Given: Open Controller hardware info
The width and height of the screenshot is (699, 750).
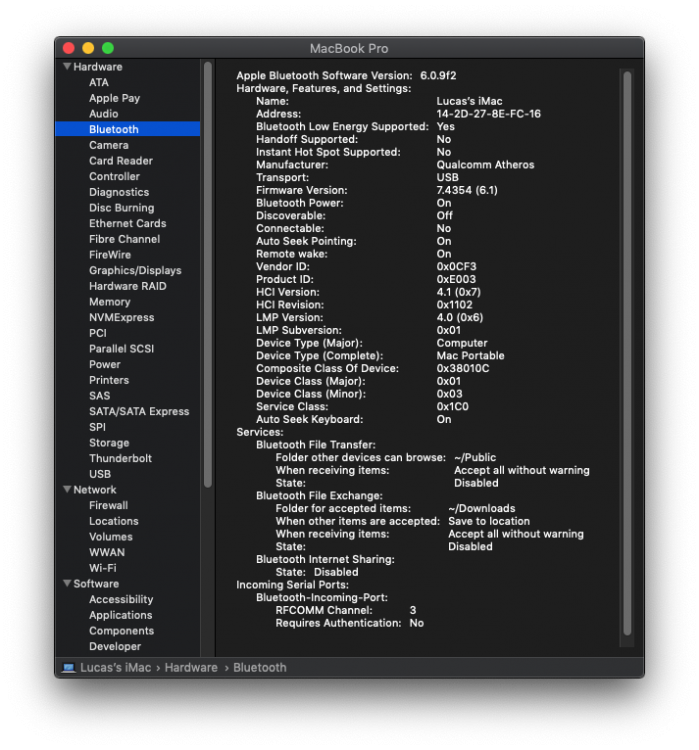Looking at the screenshot, I should tap(114, 176).
